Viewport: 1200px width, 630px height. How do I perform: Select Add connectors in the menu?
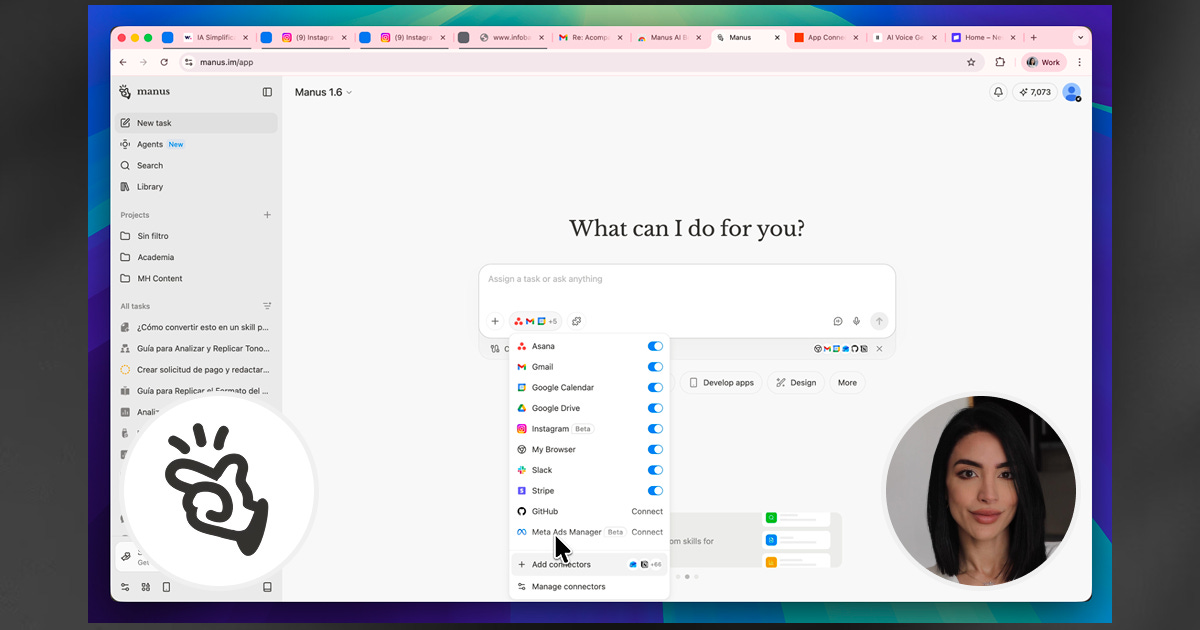[589, 564]
